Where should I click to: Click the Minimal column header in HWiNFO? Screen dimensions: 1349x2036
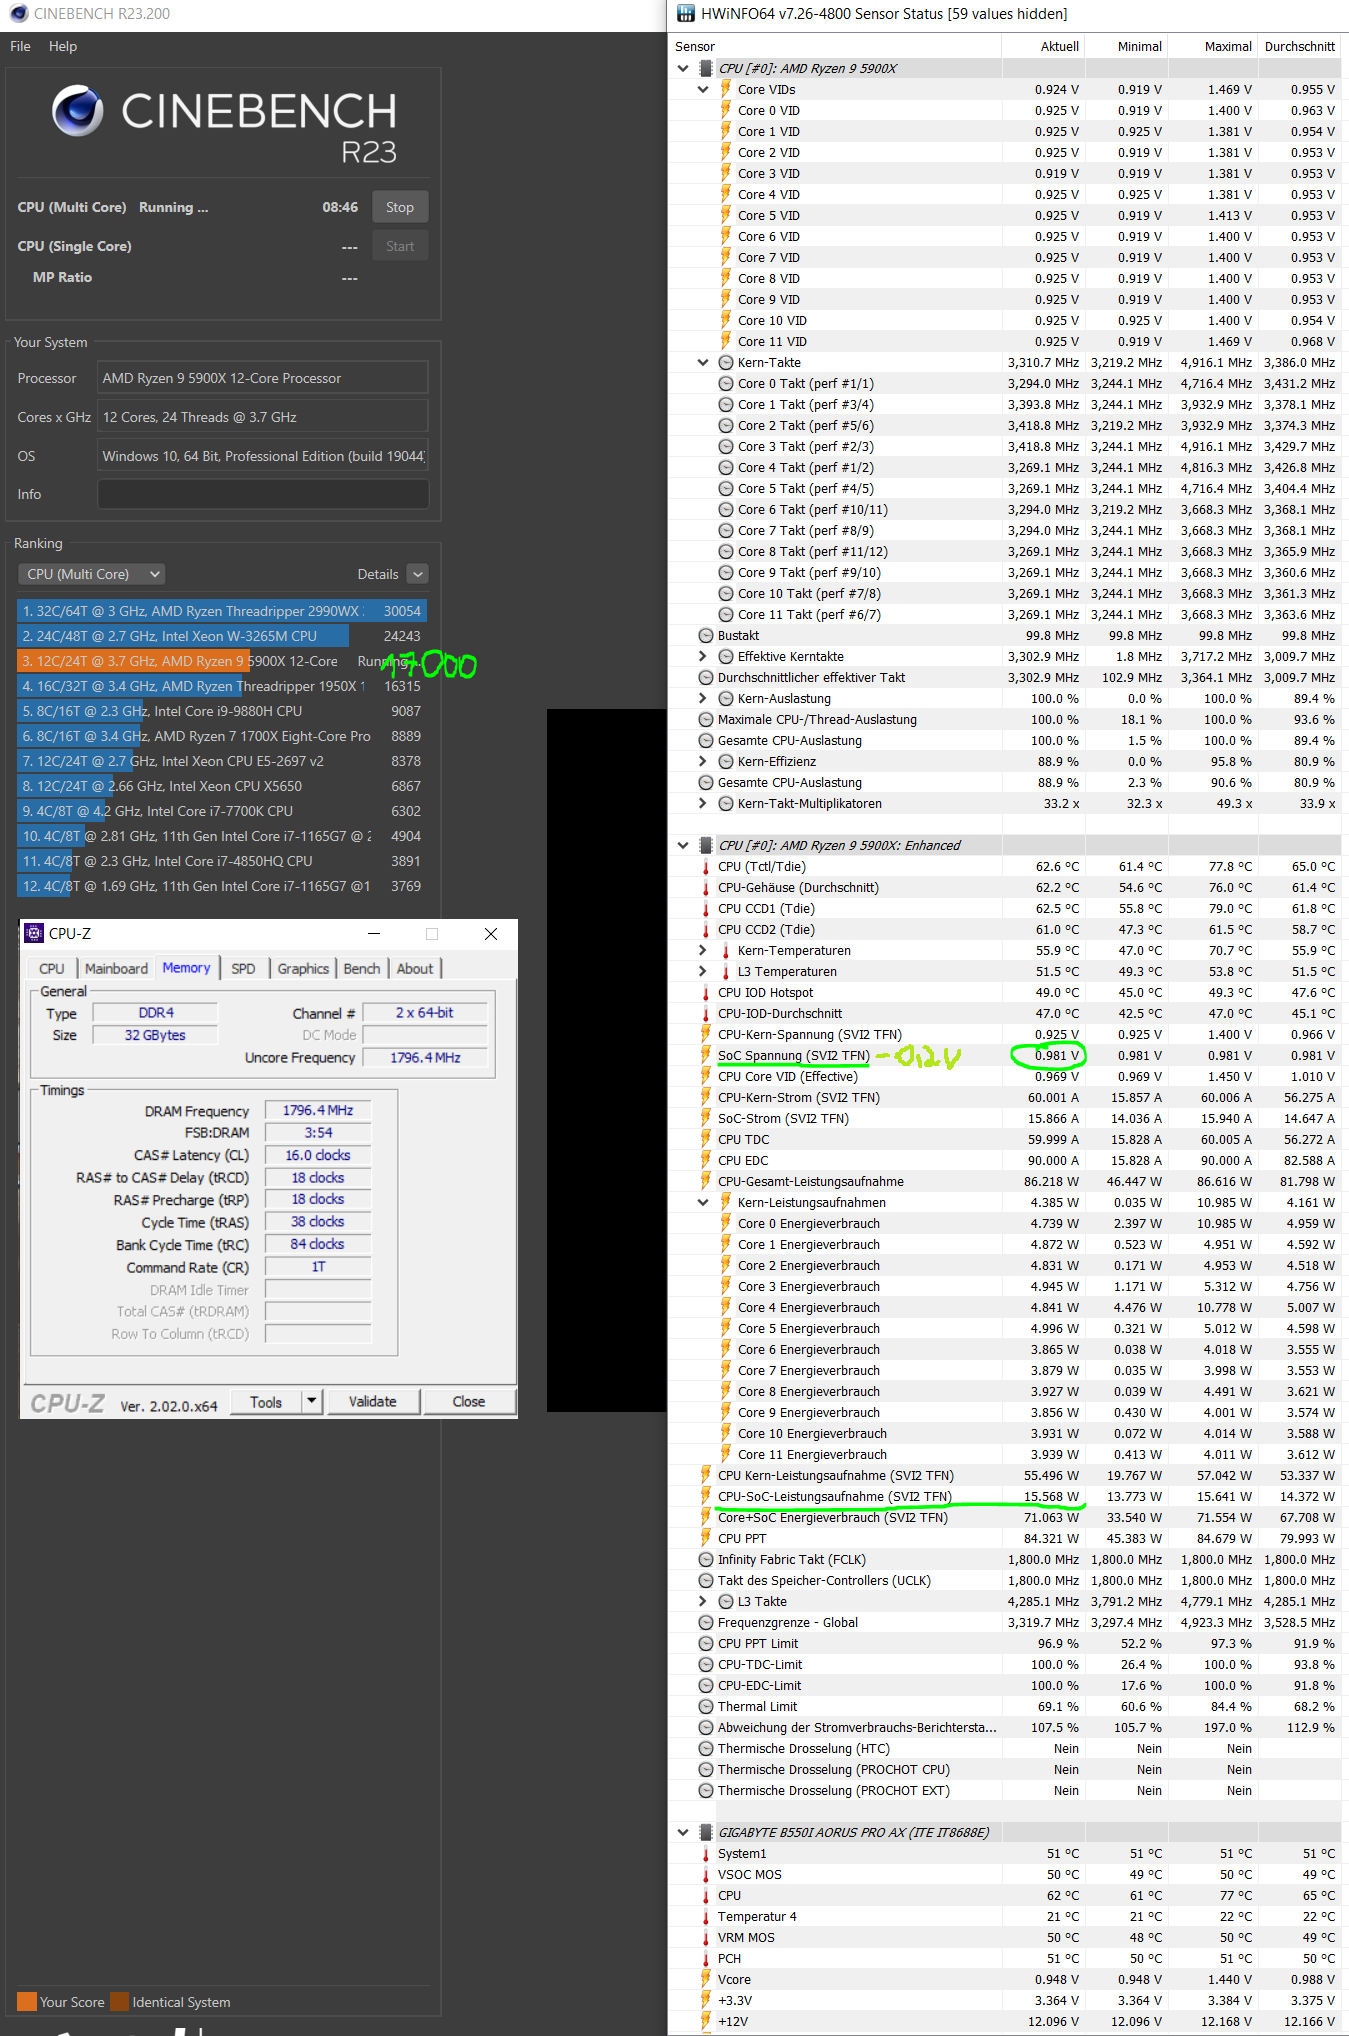pos(1140,46)
